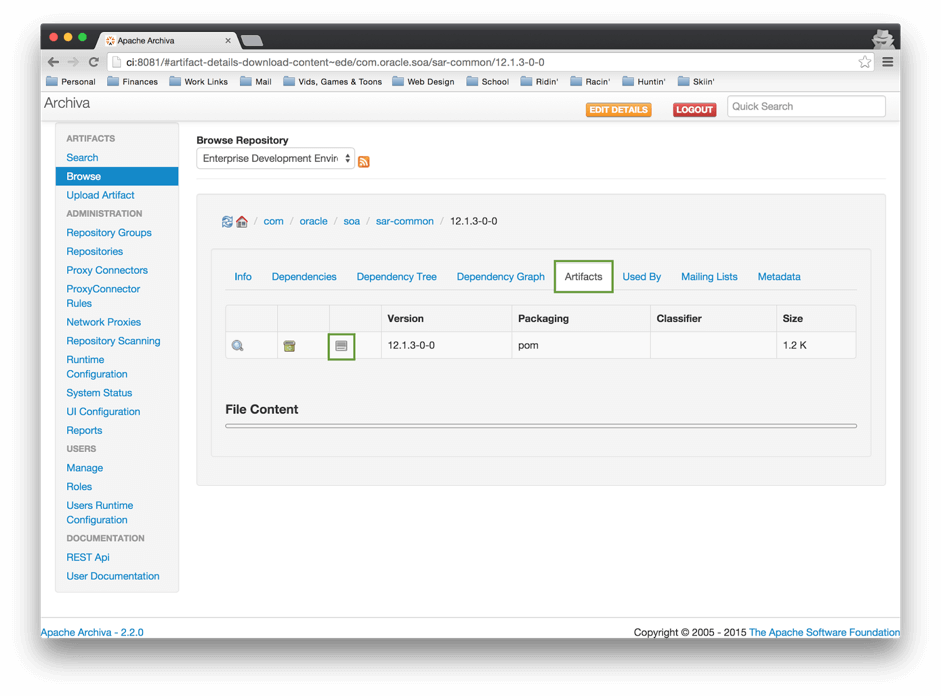The image size is (941, 696).
Task: Open Huntin' bookmarks folder
Action: click(644, 82)
